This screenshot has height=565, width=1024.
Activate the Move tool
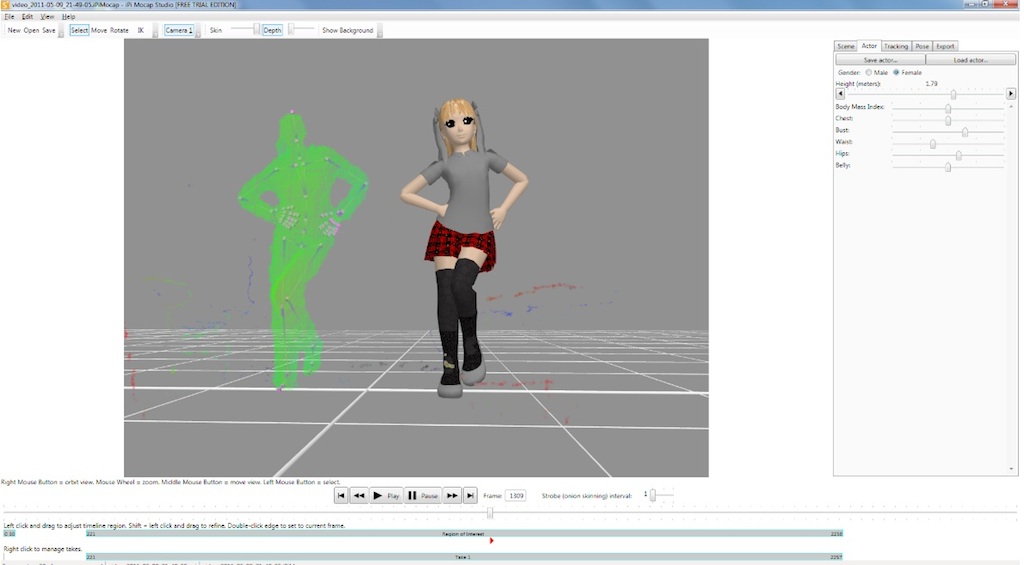coord(99,30)
